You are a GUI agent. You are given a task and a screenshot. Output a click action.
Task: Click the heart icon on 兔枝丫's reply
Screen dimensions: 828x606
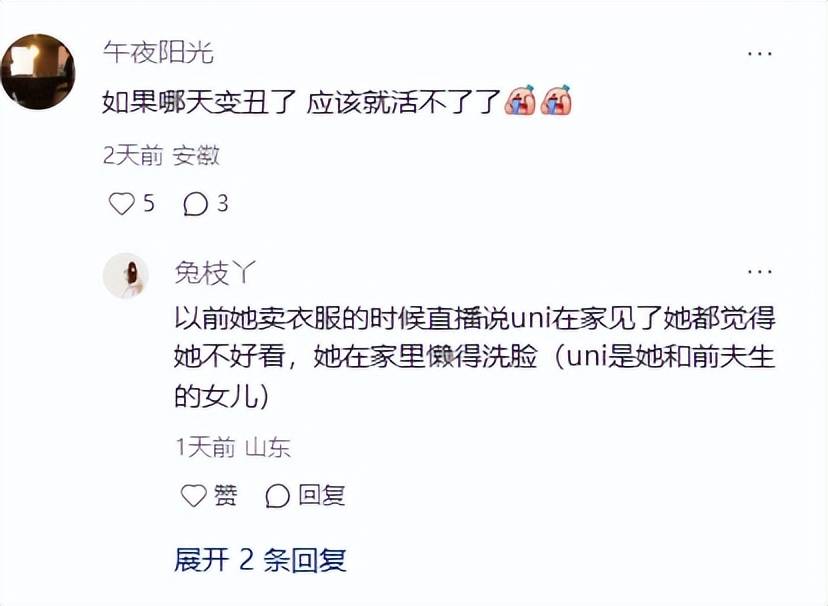tap(194, 495)
